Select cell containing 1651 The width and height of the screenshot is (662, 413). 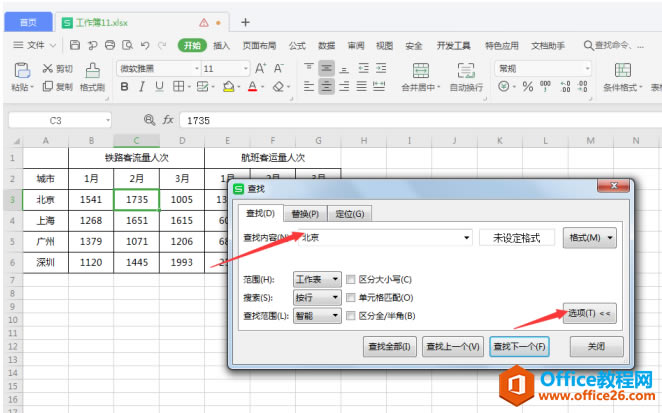(x=137, y=220)
